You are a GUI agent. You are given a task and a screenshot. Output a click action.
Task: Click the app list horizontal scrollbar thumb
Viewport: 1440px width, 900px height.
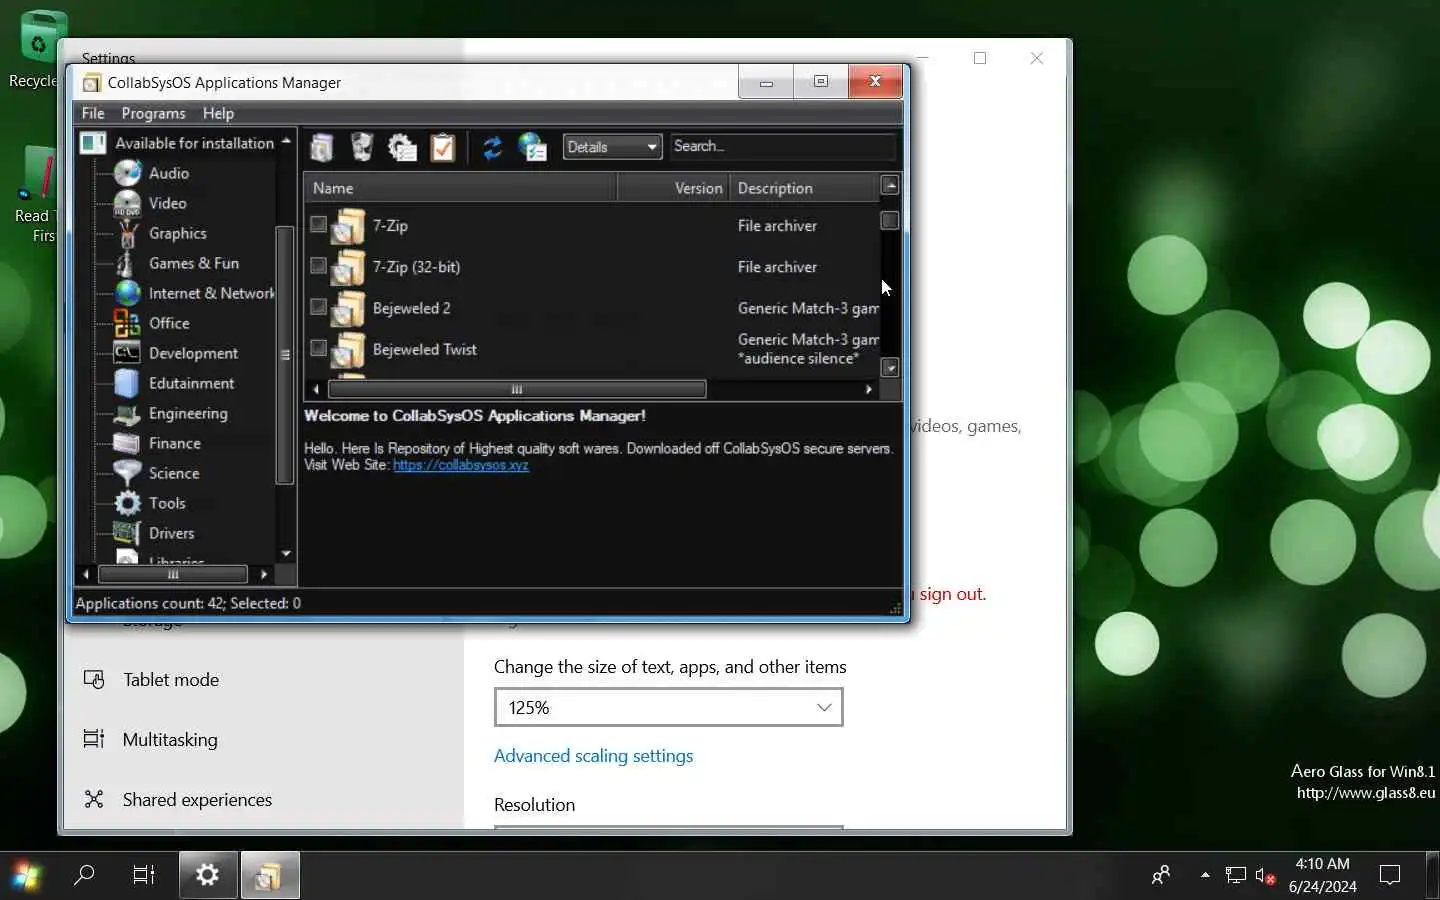[516, 389]
